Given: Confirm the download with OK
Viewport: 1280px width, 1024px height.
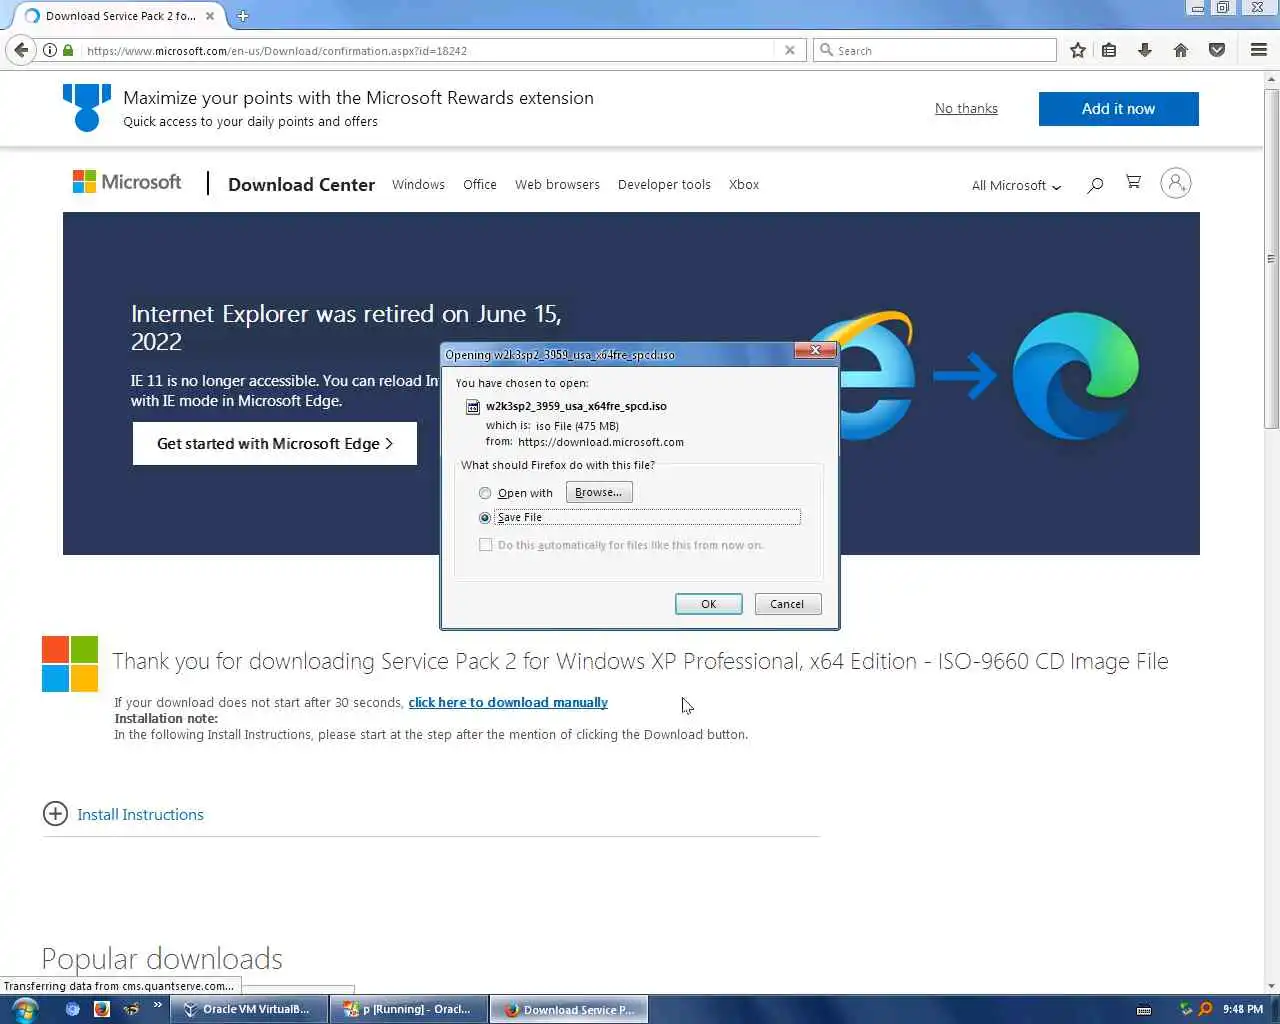Looking at the screenshot, I should tap(708, 604).
